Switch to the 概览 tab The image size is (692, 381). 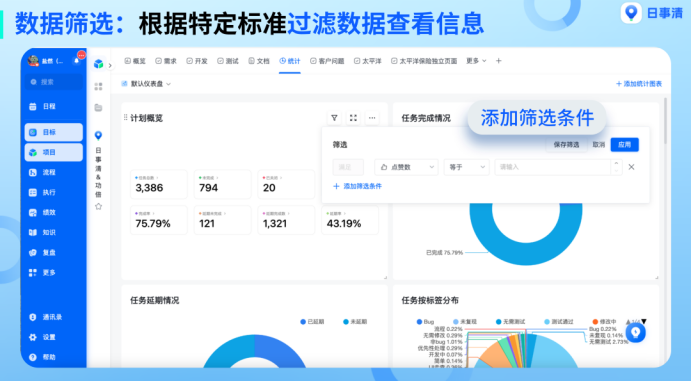[x=135, y=61]
